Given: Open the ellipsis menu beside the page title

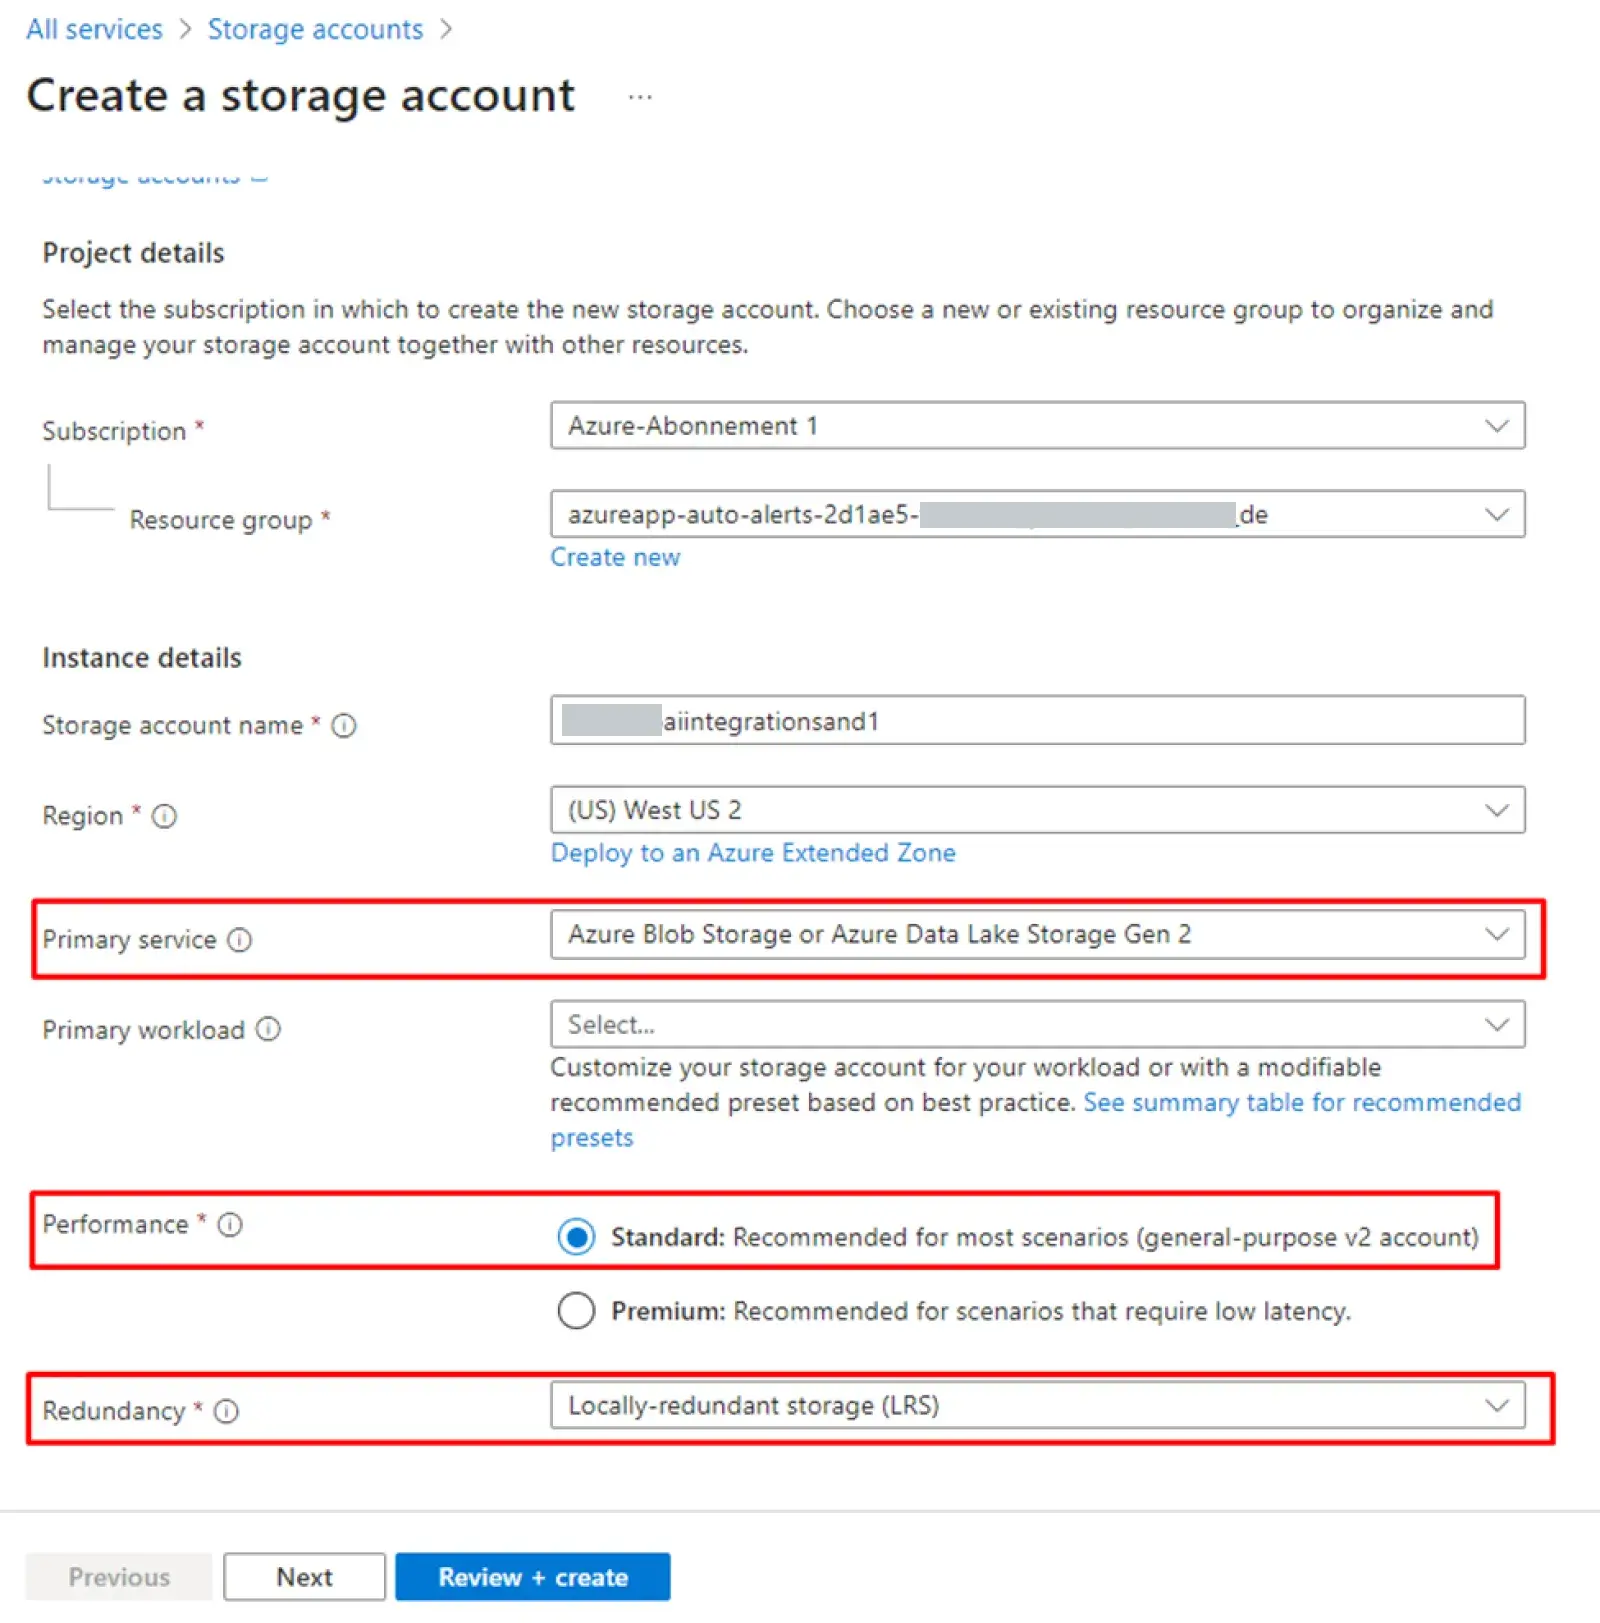Looking at the screenshot, I should 640,97.
